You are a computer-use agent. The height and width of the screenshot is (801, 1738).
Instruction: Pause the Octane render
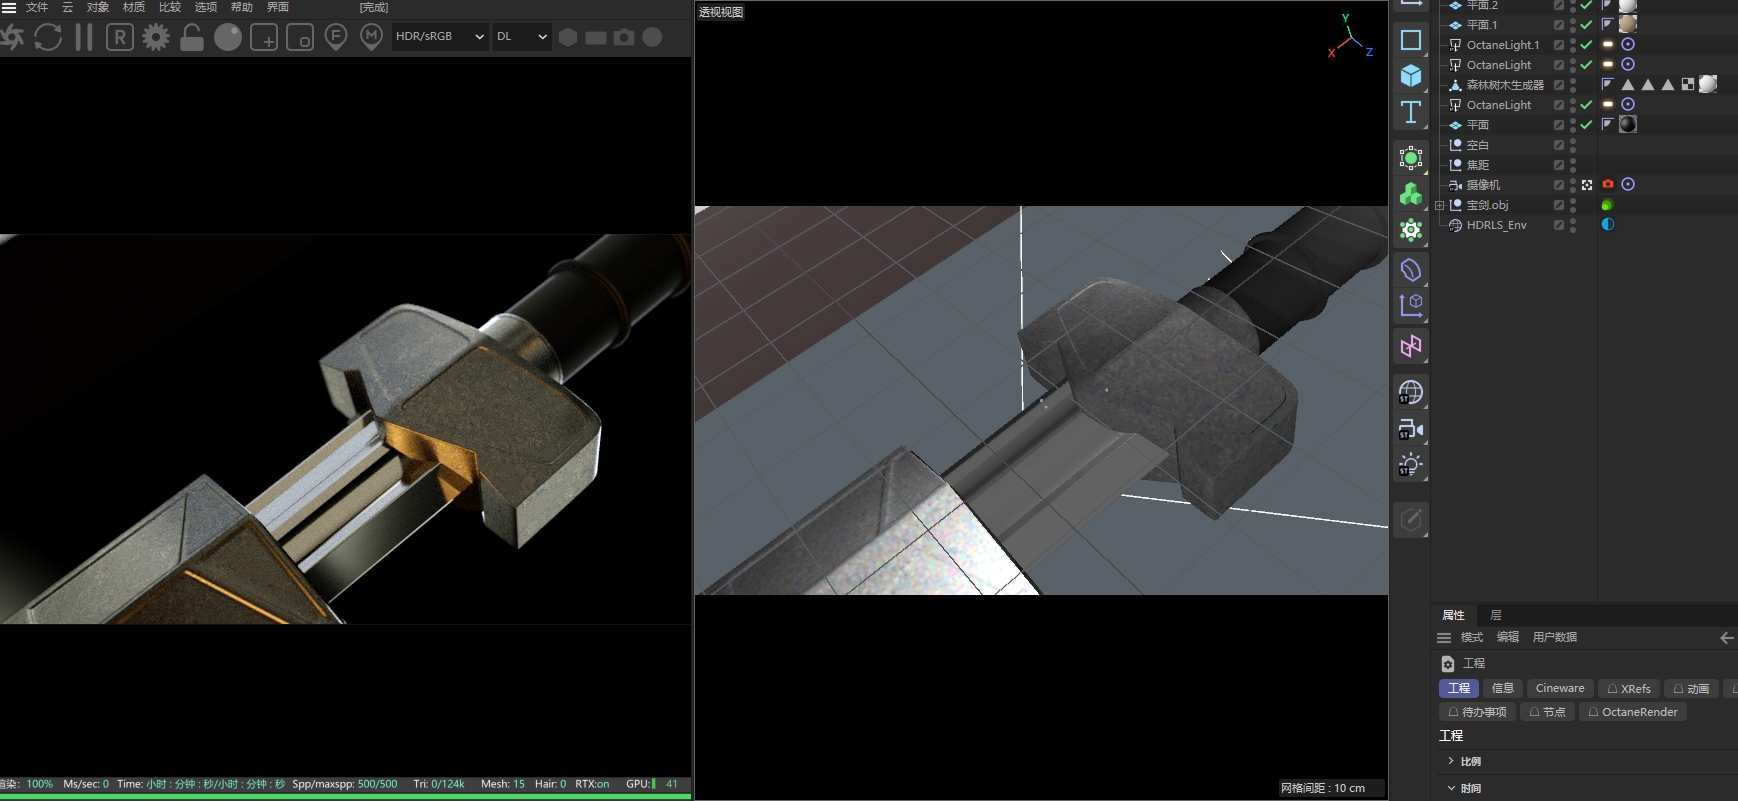[84, 37]
